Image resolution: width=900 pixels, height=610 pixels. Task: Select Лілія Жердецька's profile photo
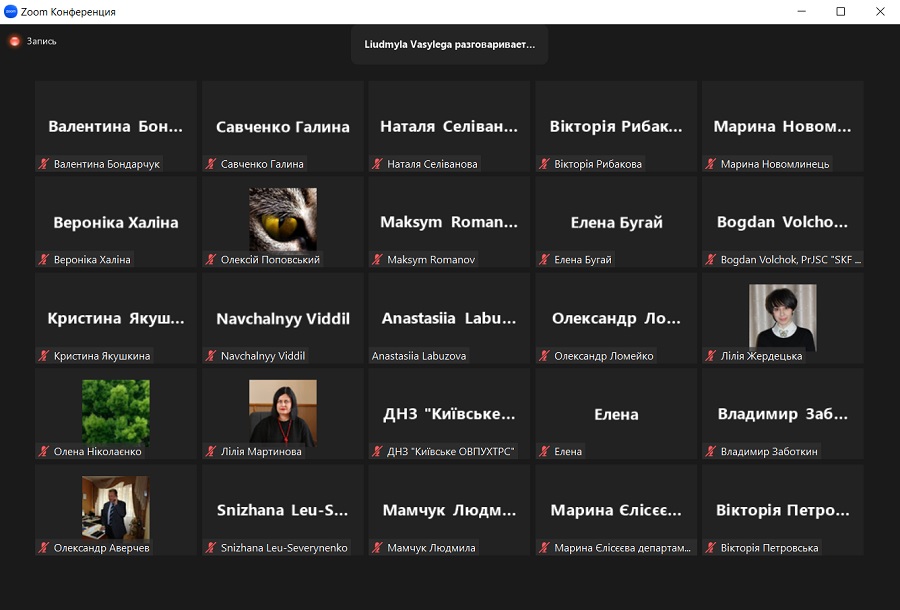[x=782, y=317]
